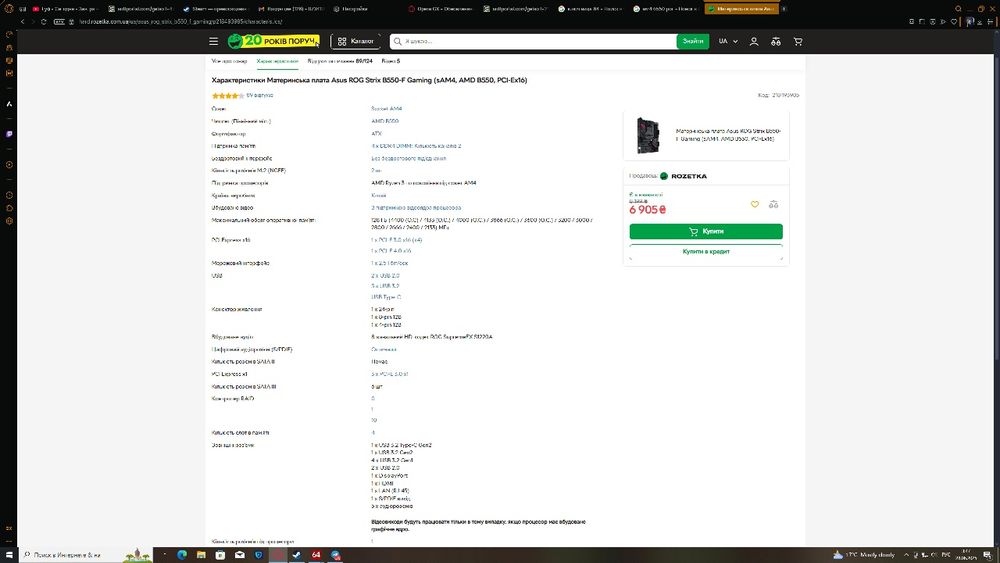The width and height of the screenshot is (1000, 563).
Task: Click the Opera GX logo menu icon
Action: tap(9, 9)
